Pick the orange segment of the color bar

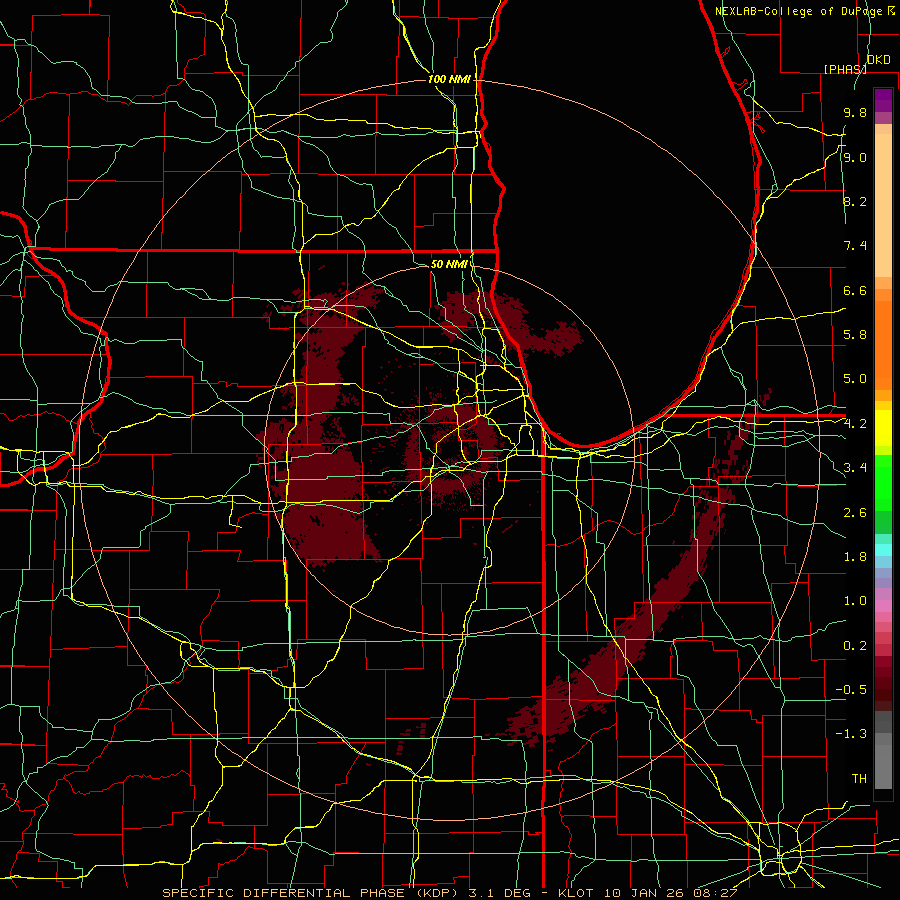(x=883, y=345)
